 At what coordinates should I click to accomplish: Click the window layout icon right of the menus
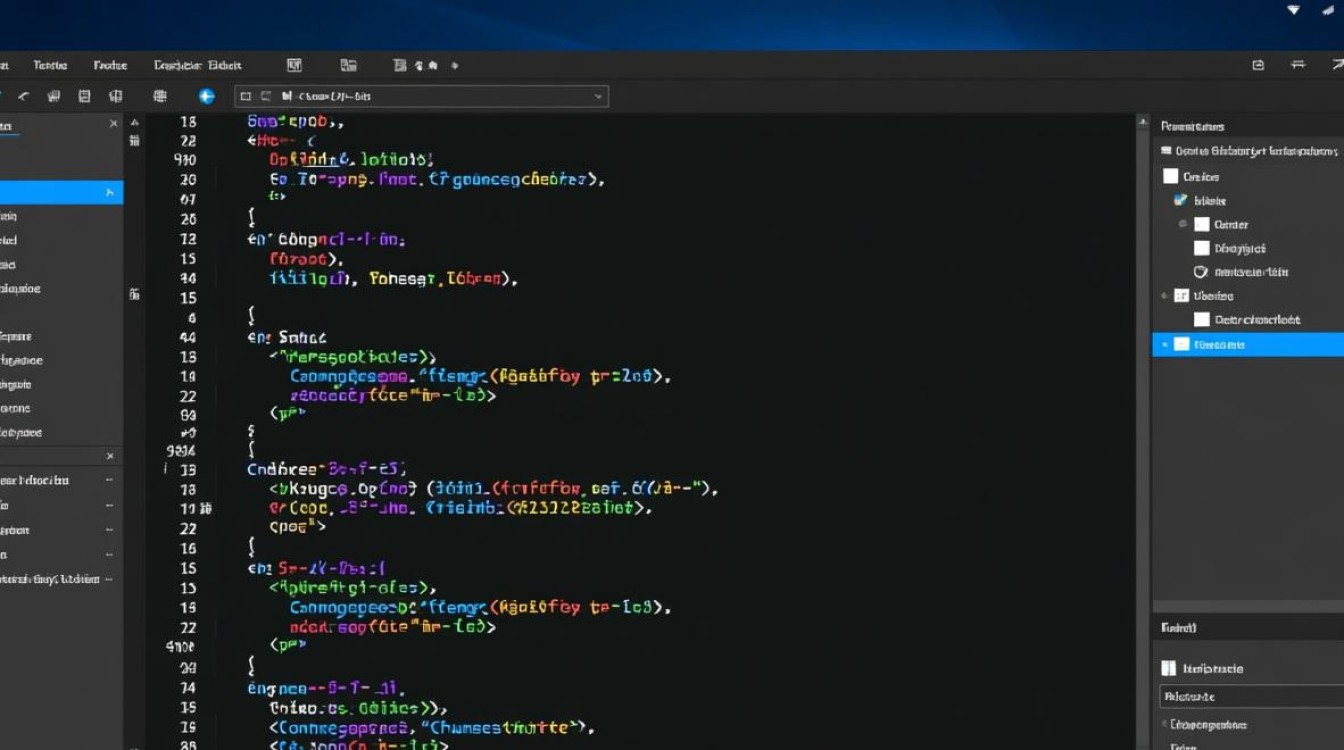click(x=294, y=65)
